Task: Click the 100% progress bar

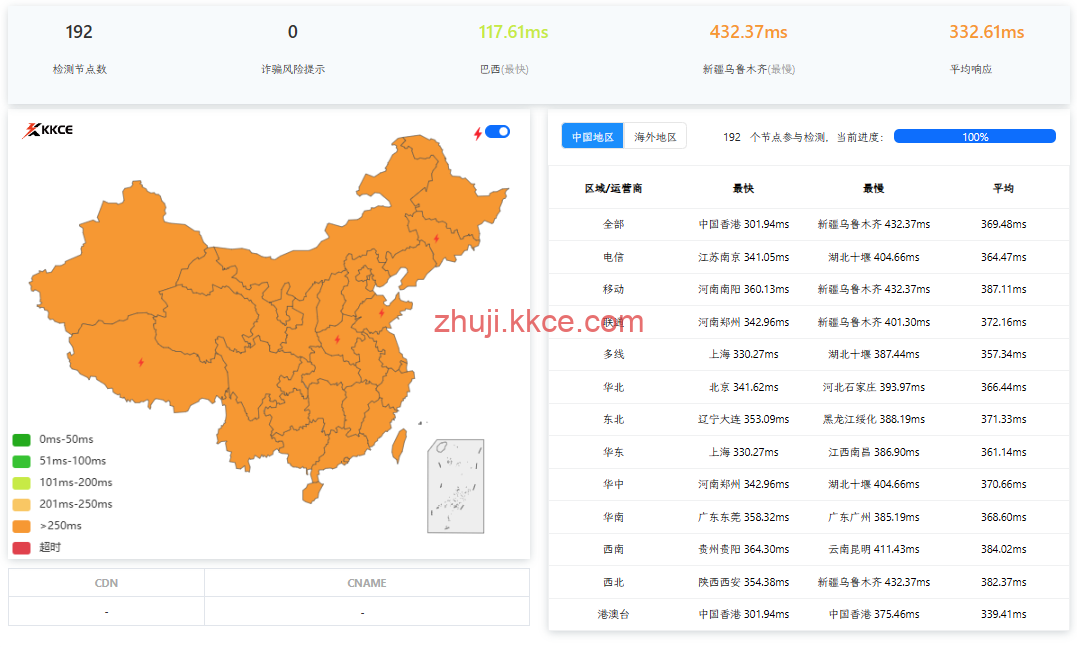Action: tap(974, 137)
